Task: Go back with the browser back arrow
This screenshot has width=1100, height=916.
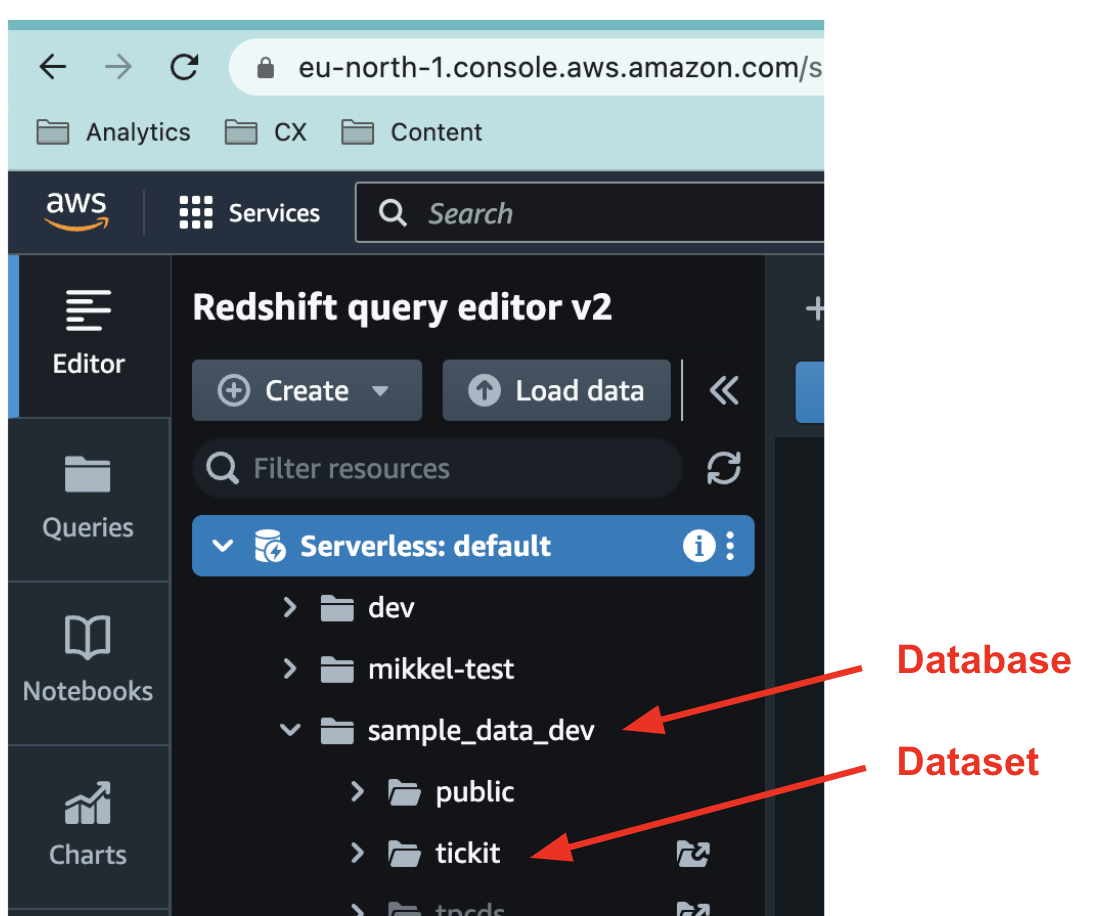Action: point(53,67)
